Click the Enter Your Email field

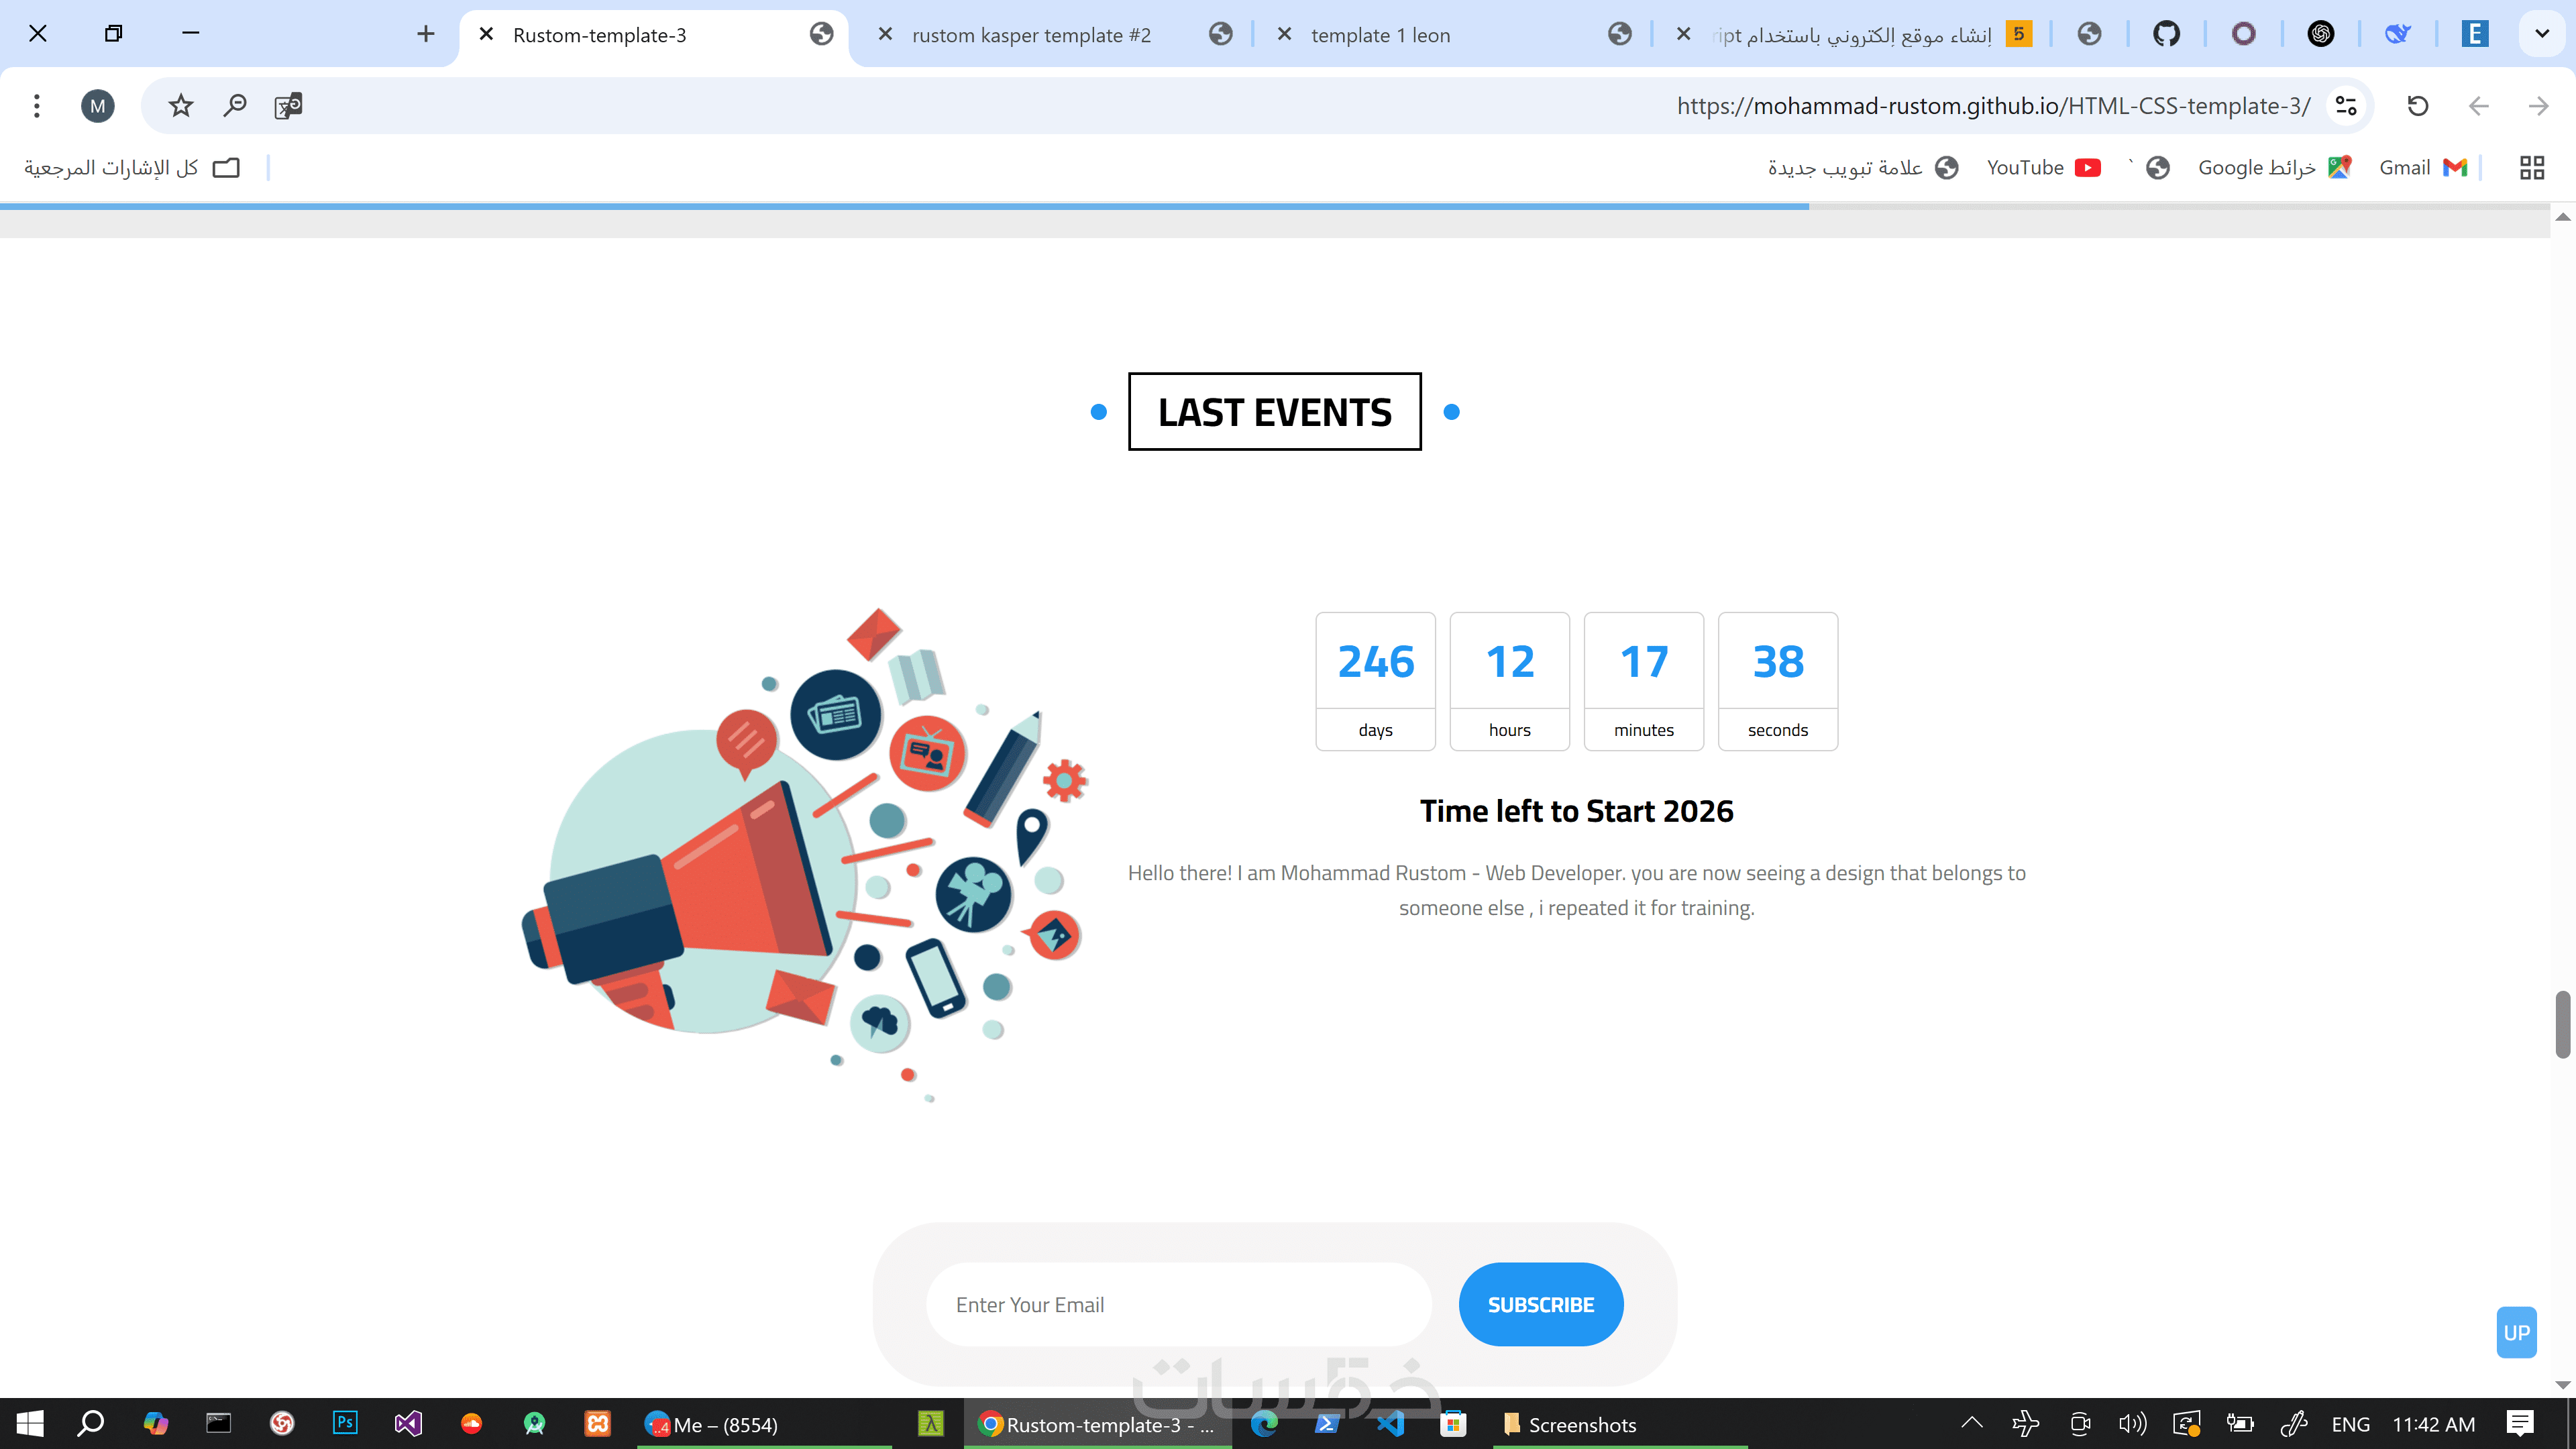(x=1178, y=1305)
